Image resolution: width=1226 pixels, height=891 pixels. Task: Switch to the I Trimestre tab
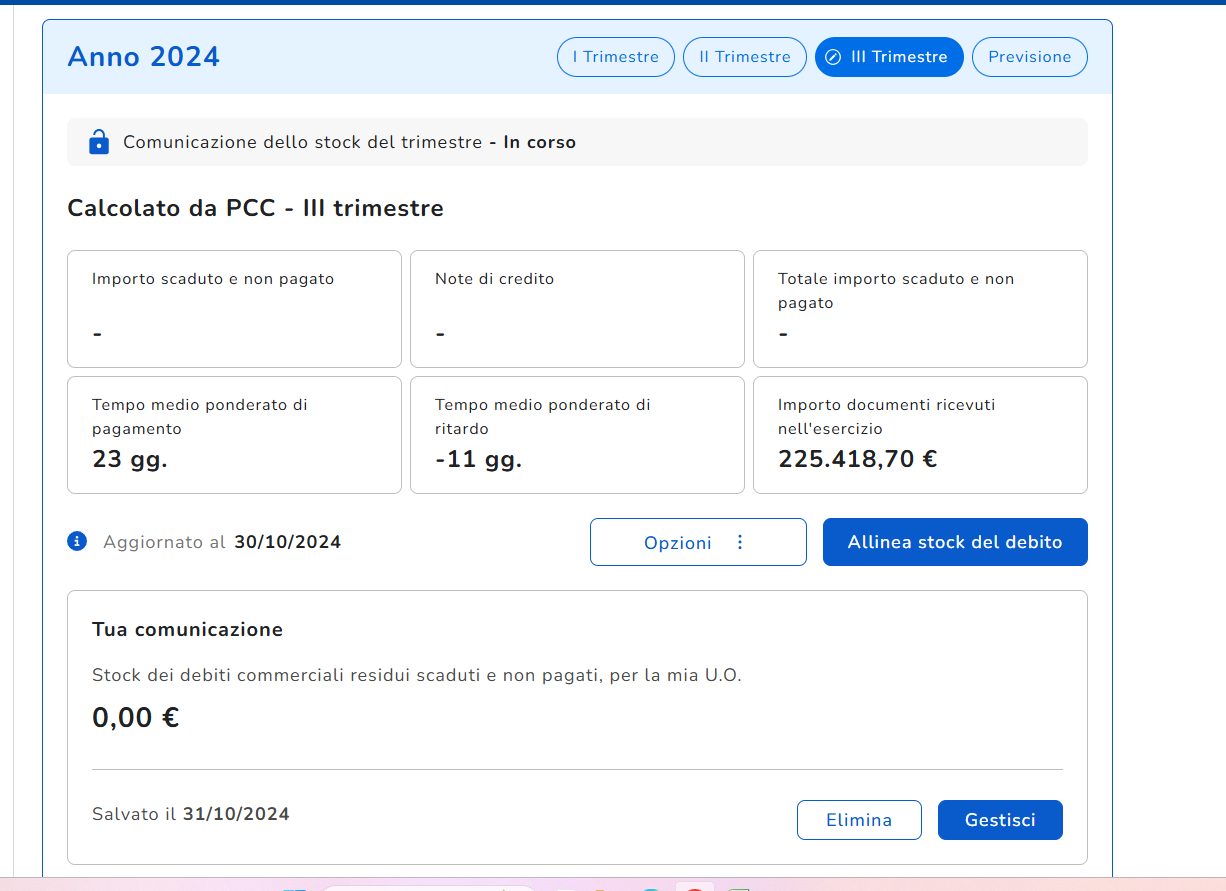pyautogui.click(x=615, y=57)
